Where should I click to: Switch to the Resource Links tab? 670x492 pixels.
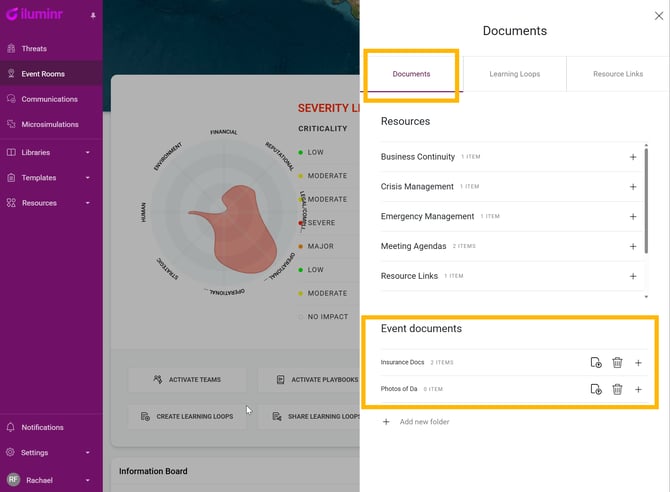tap(617, 74)
